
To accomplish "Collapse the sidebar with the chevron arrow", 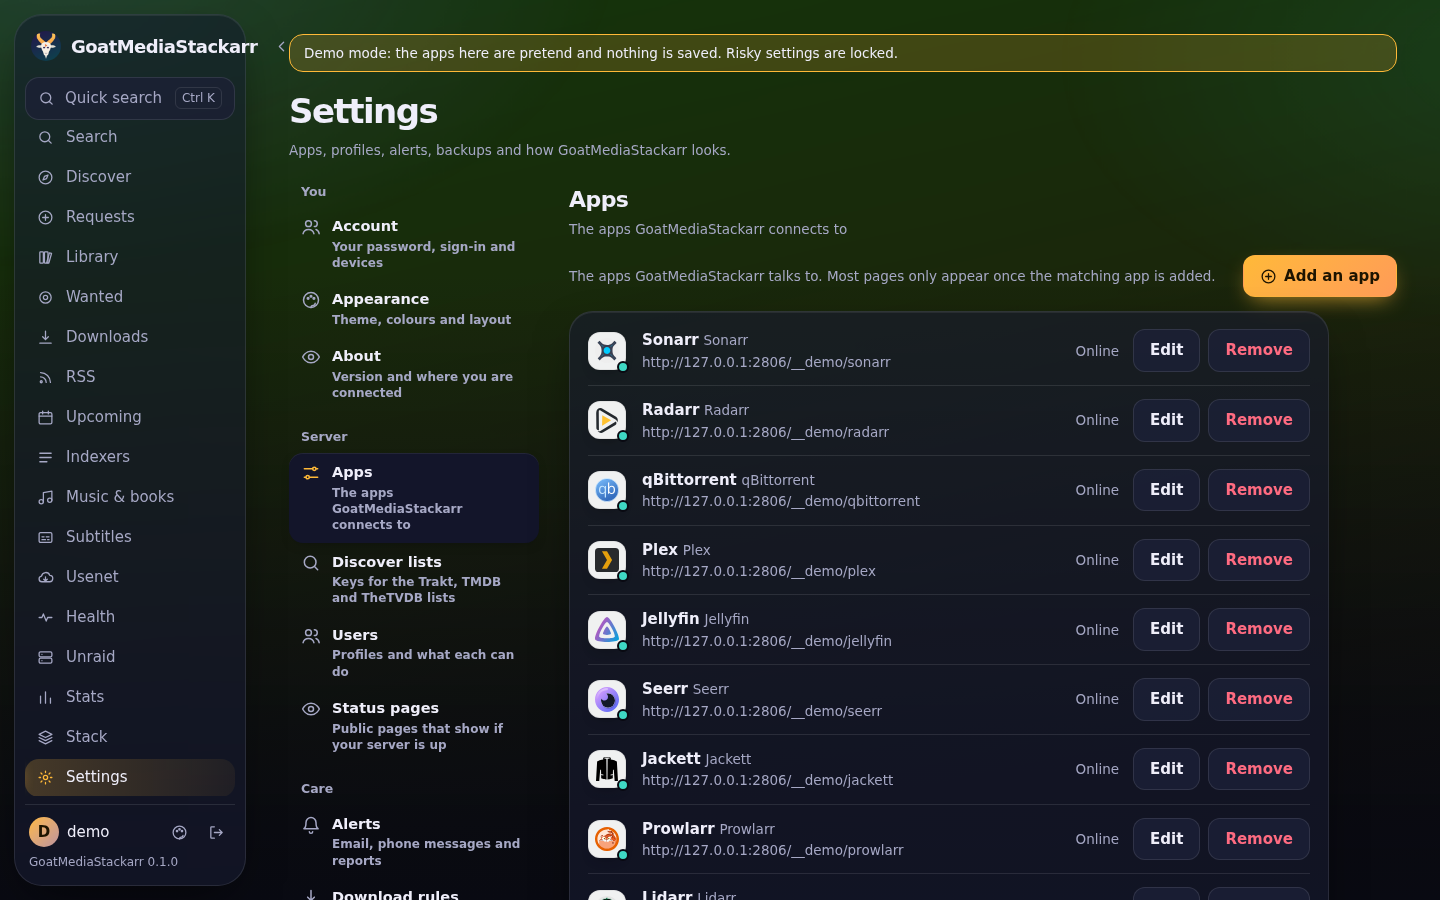I will 282,47.
